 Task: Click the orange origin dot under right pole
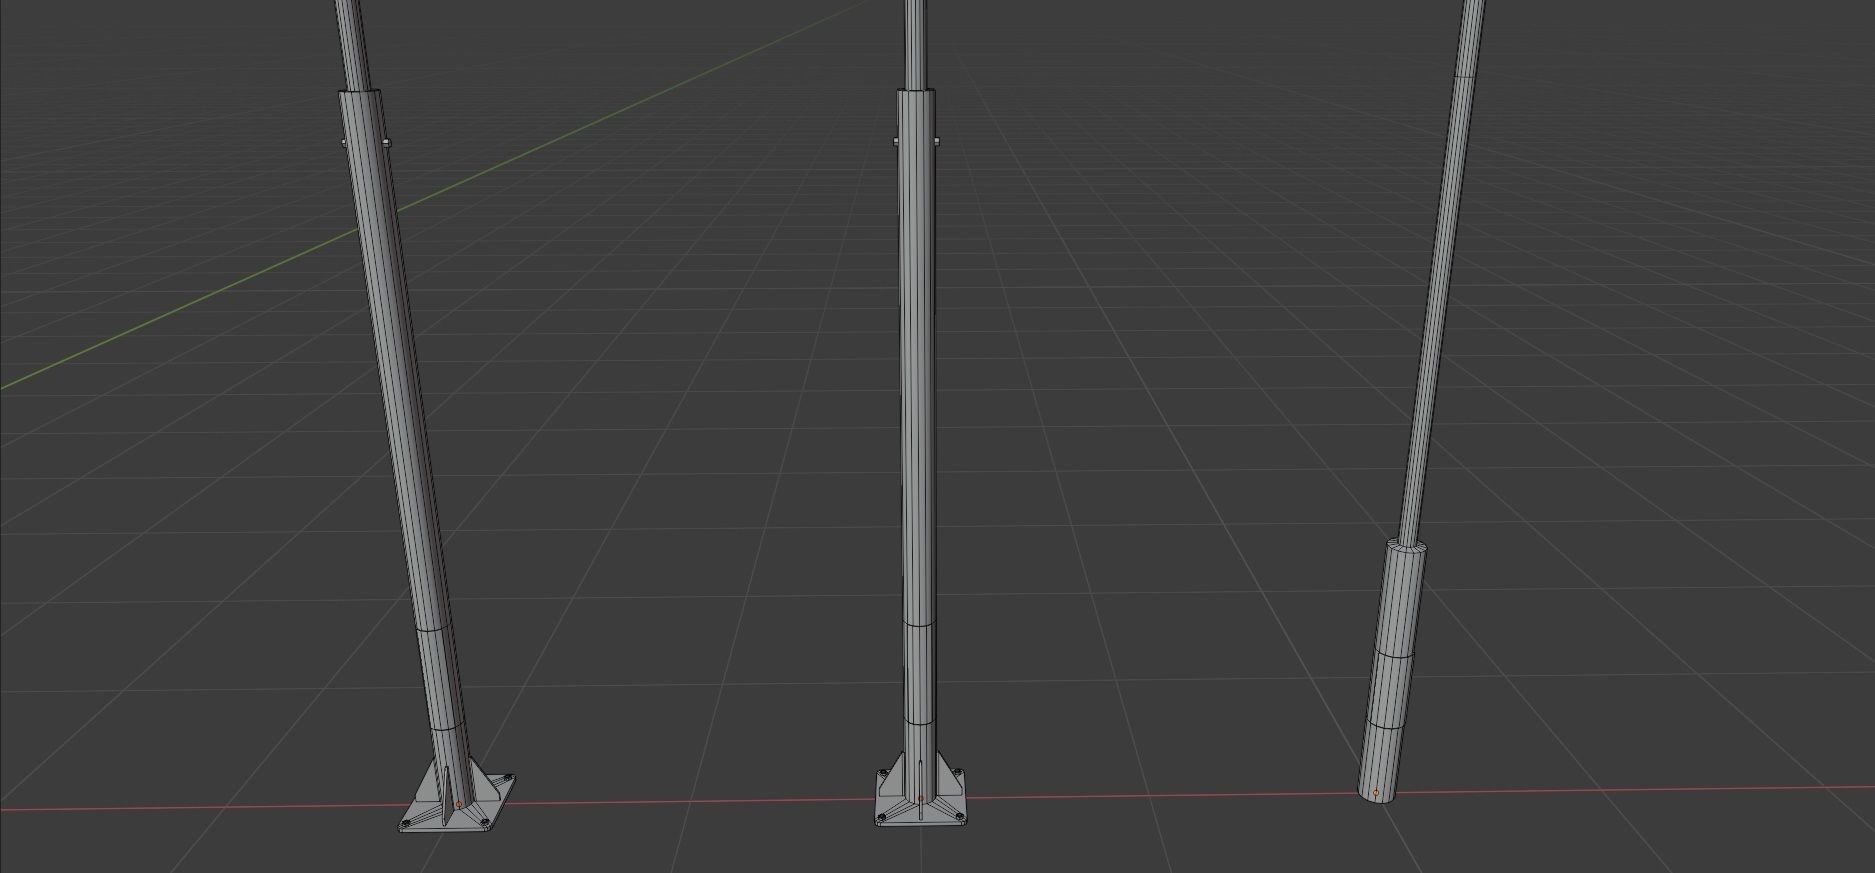coord(1377,793)
